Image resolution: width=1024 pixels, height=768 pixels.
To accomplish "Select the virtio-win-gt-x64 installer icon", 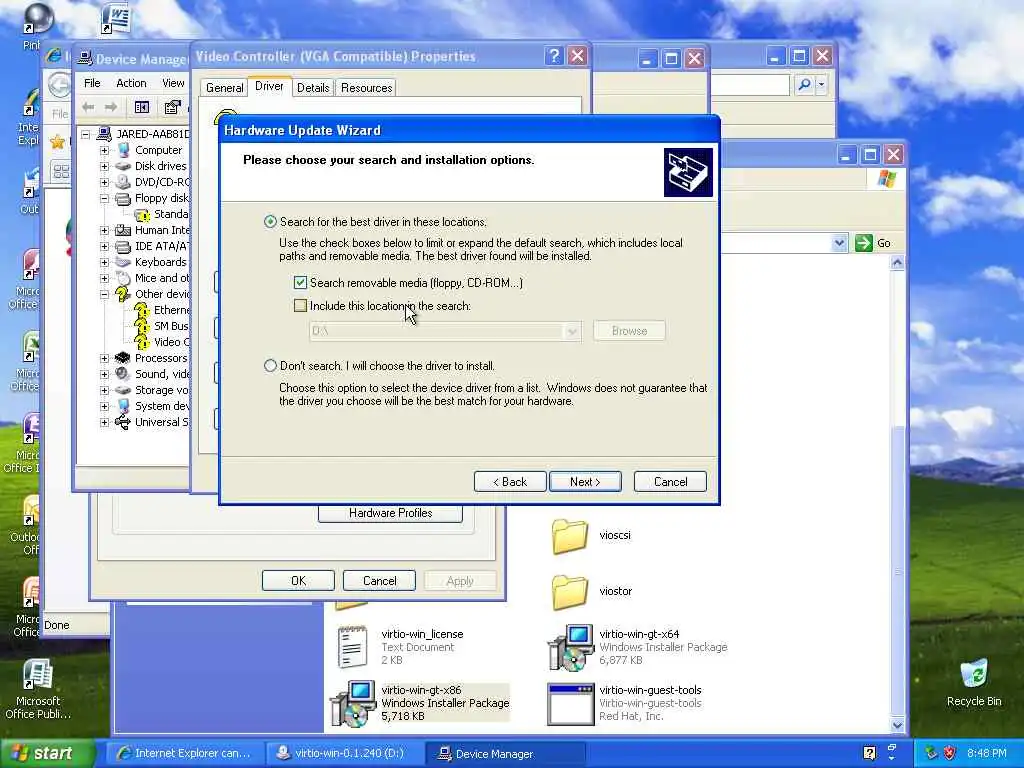I will coord(571,647).
